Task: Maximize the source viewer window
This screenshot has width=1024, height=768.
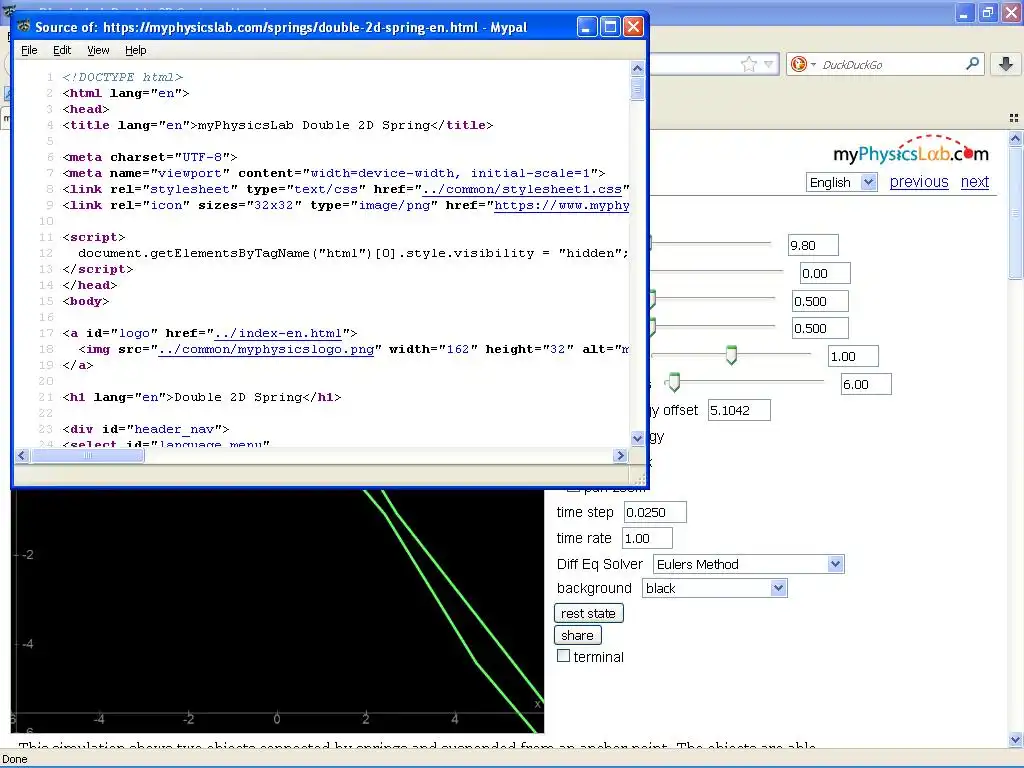Action: point(610,27)
